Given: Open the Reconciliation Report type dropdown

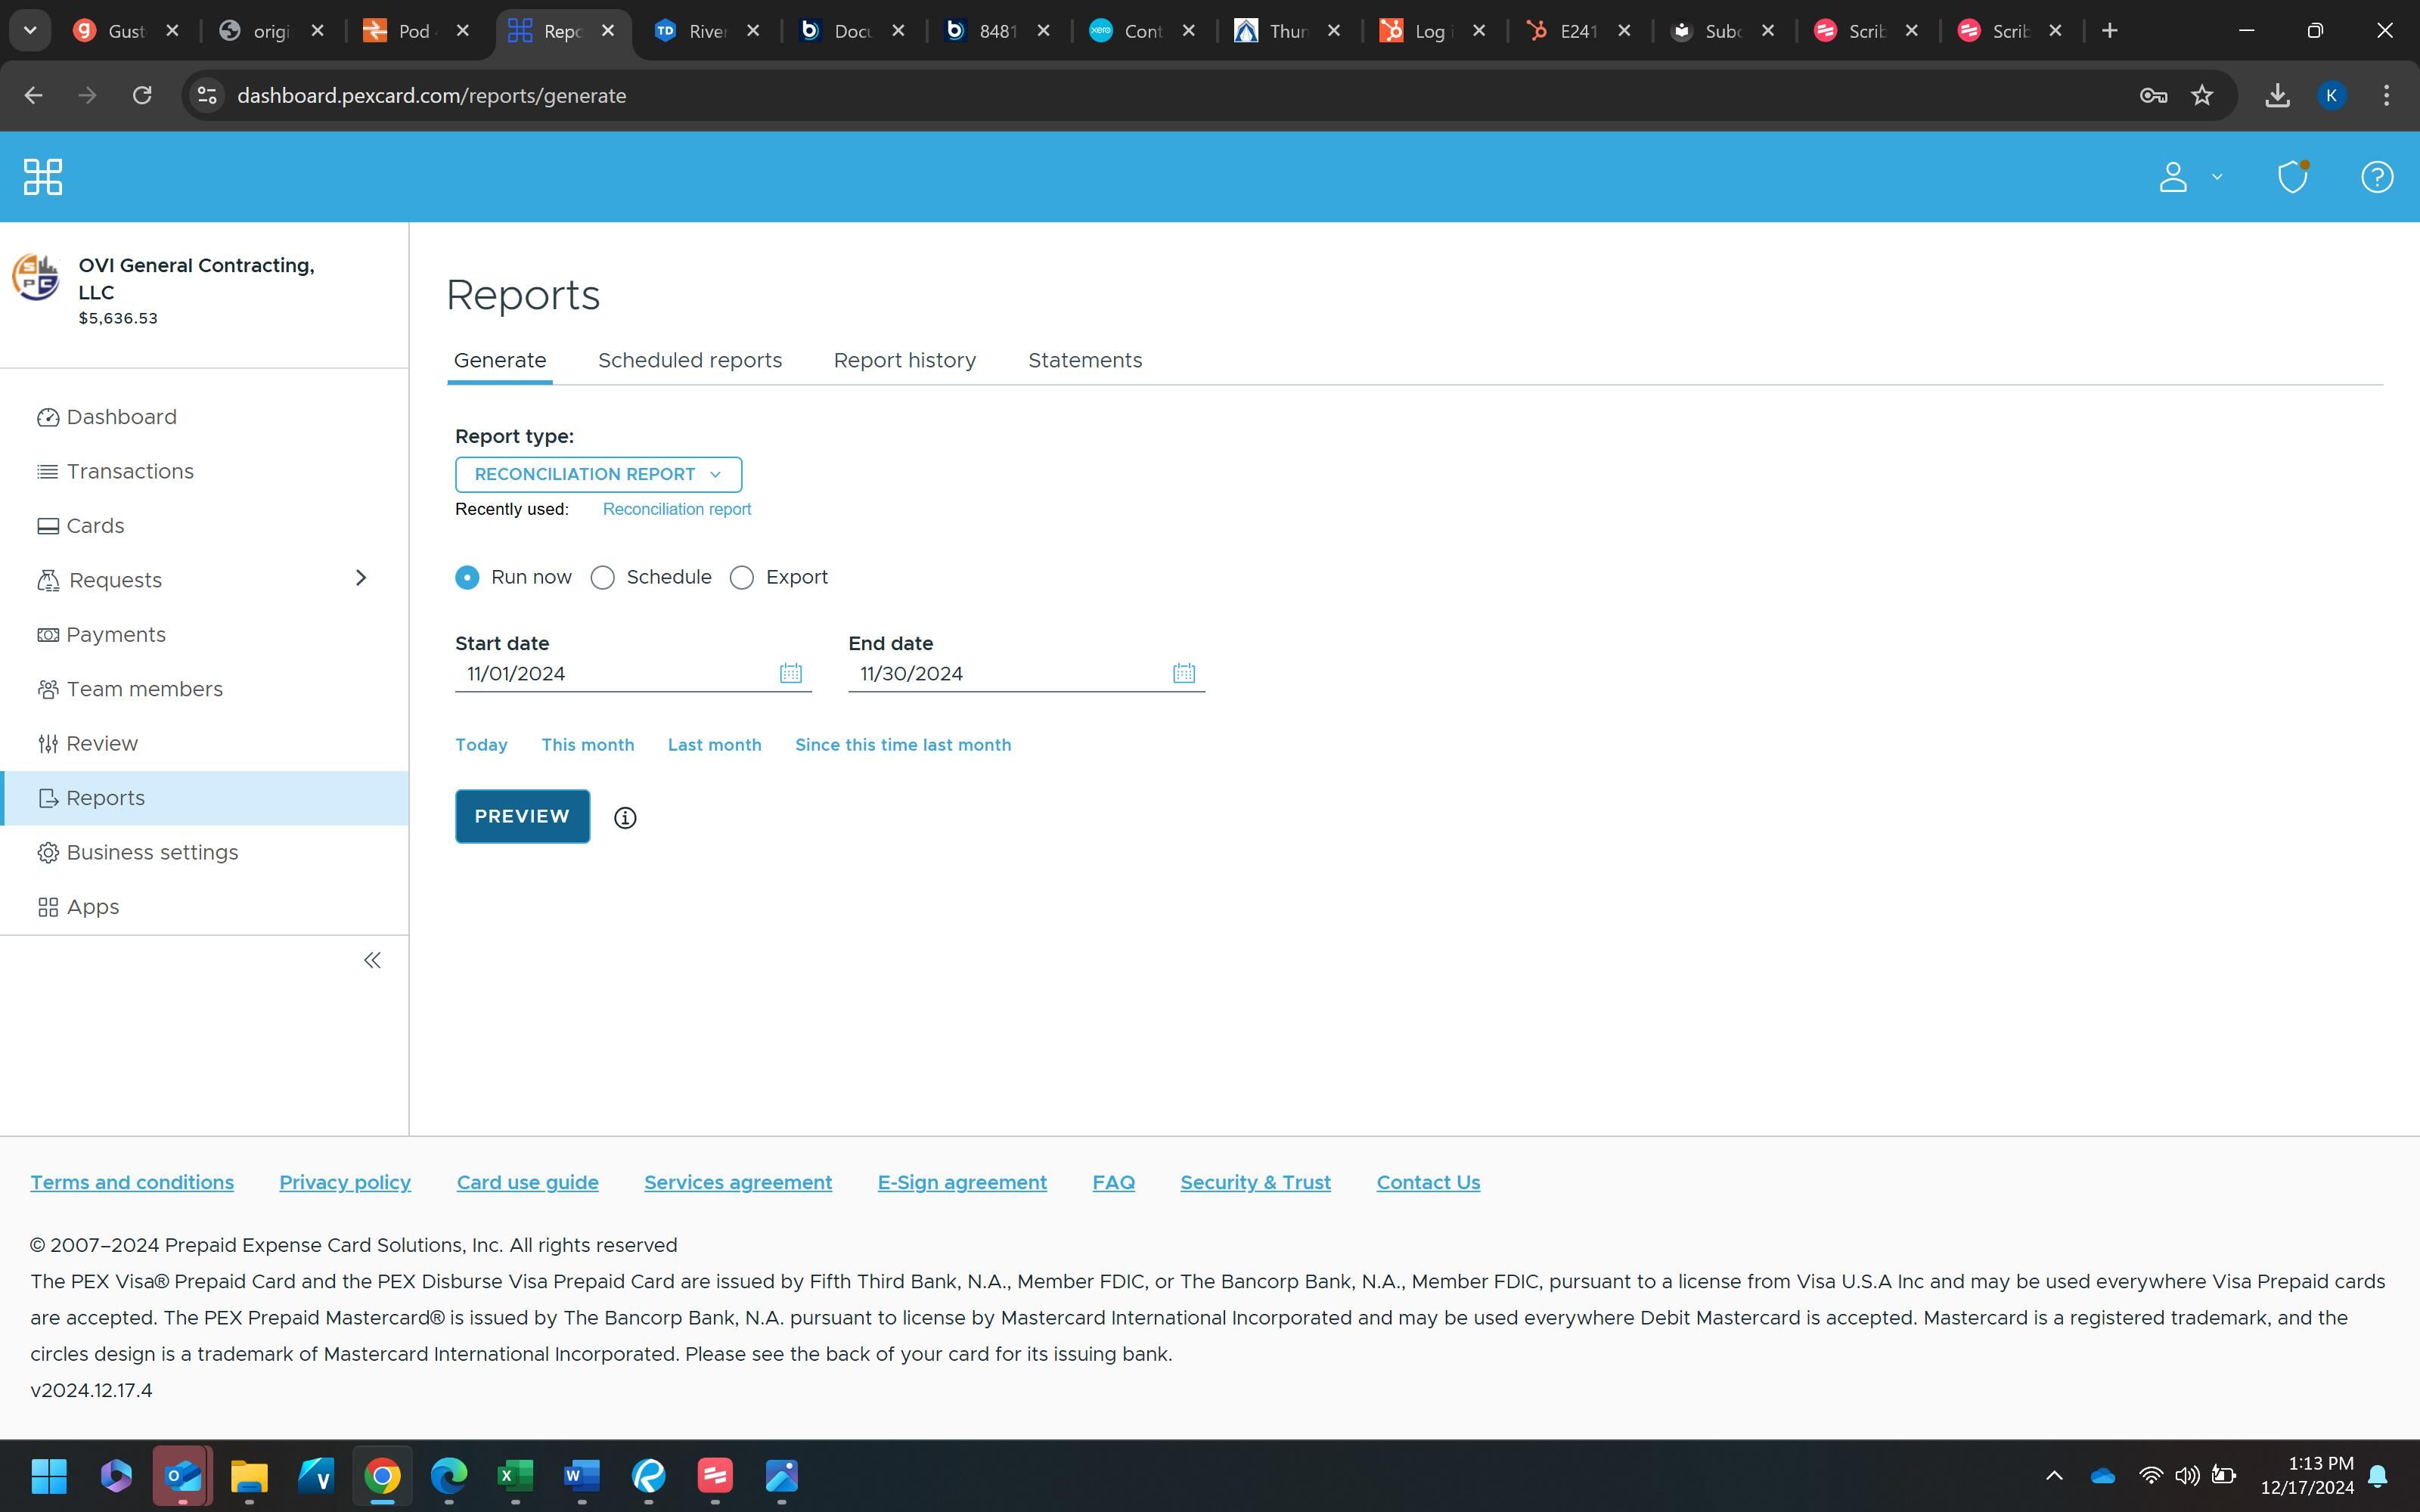Looking at the screenshot, I should (598, 474).
